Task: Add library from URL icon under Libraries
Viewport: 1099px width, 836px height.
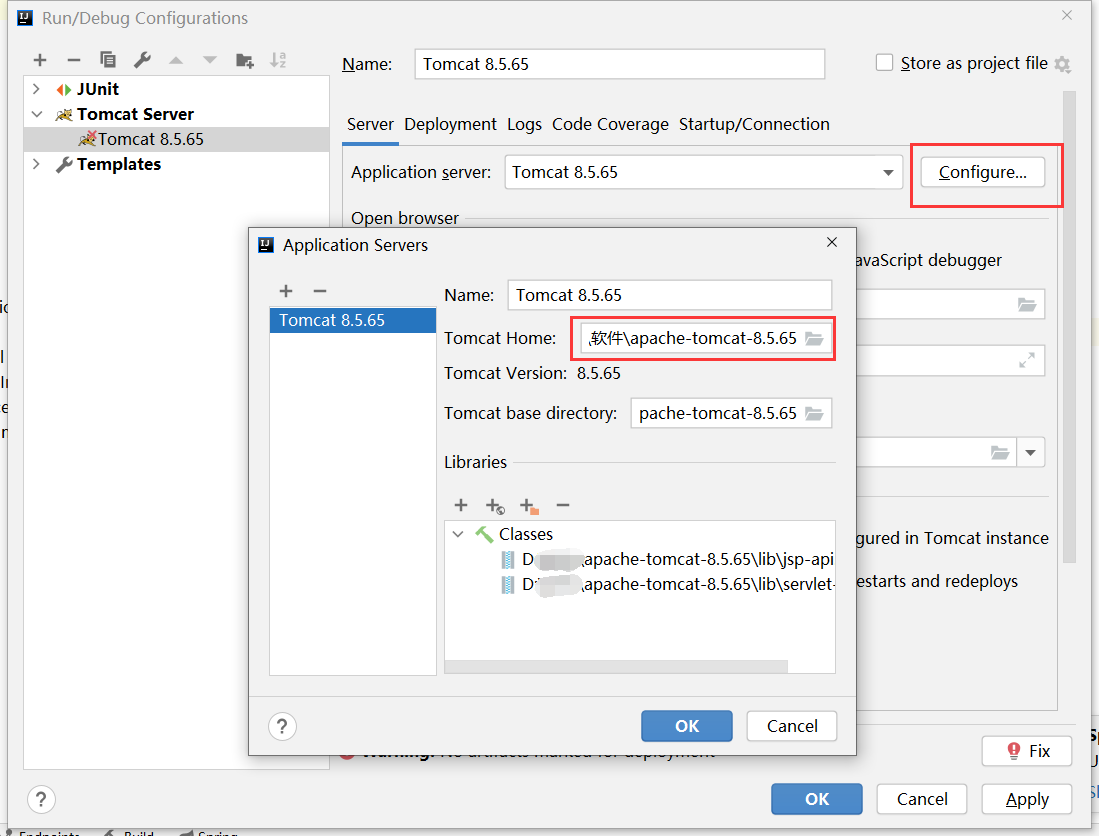Action: tap(495, 506)
